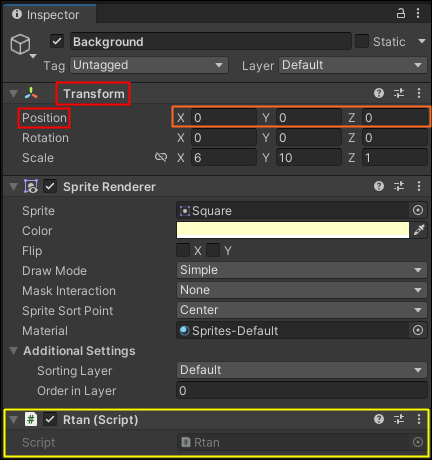Lock the Inspector panel
The height and width of the screenshot is (460, 432).
(401, 14)
